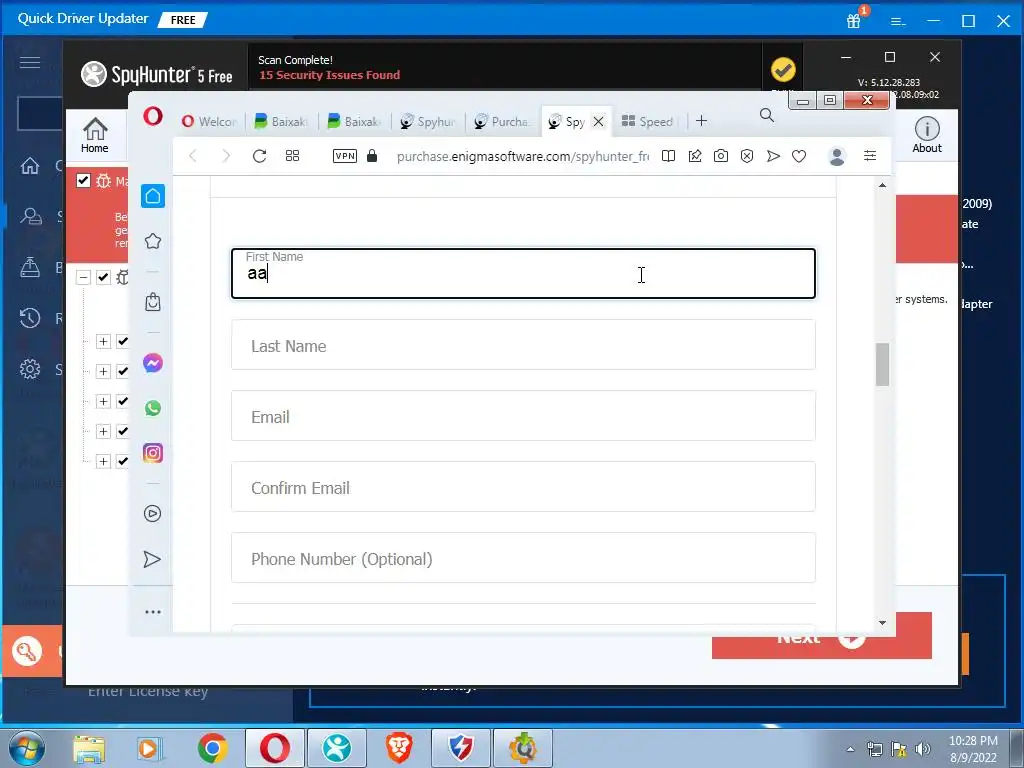Collapse SpyHunter tree minus expander

coord(83,278)
